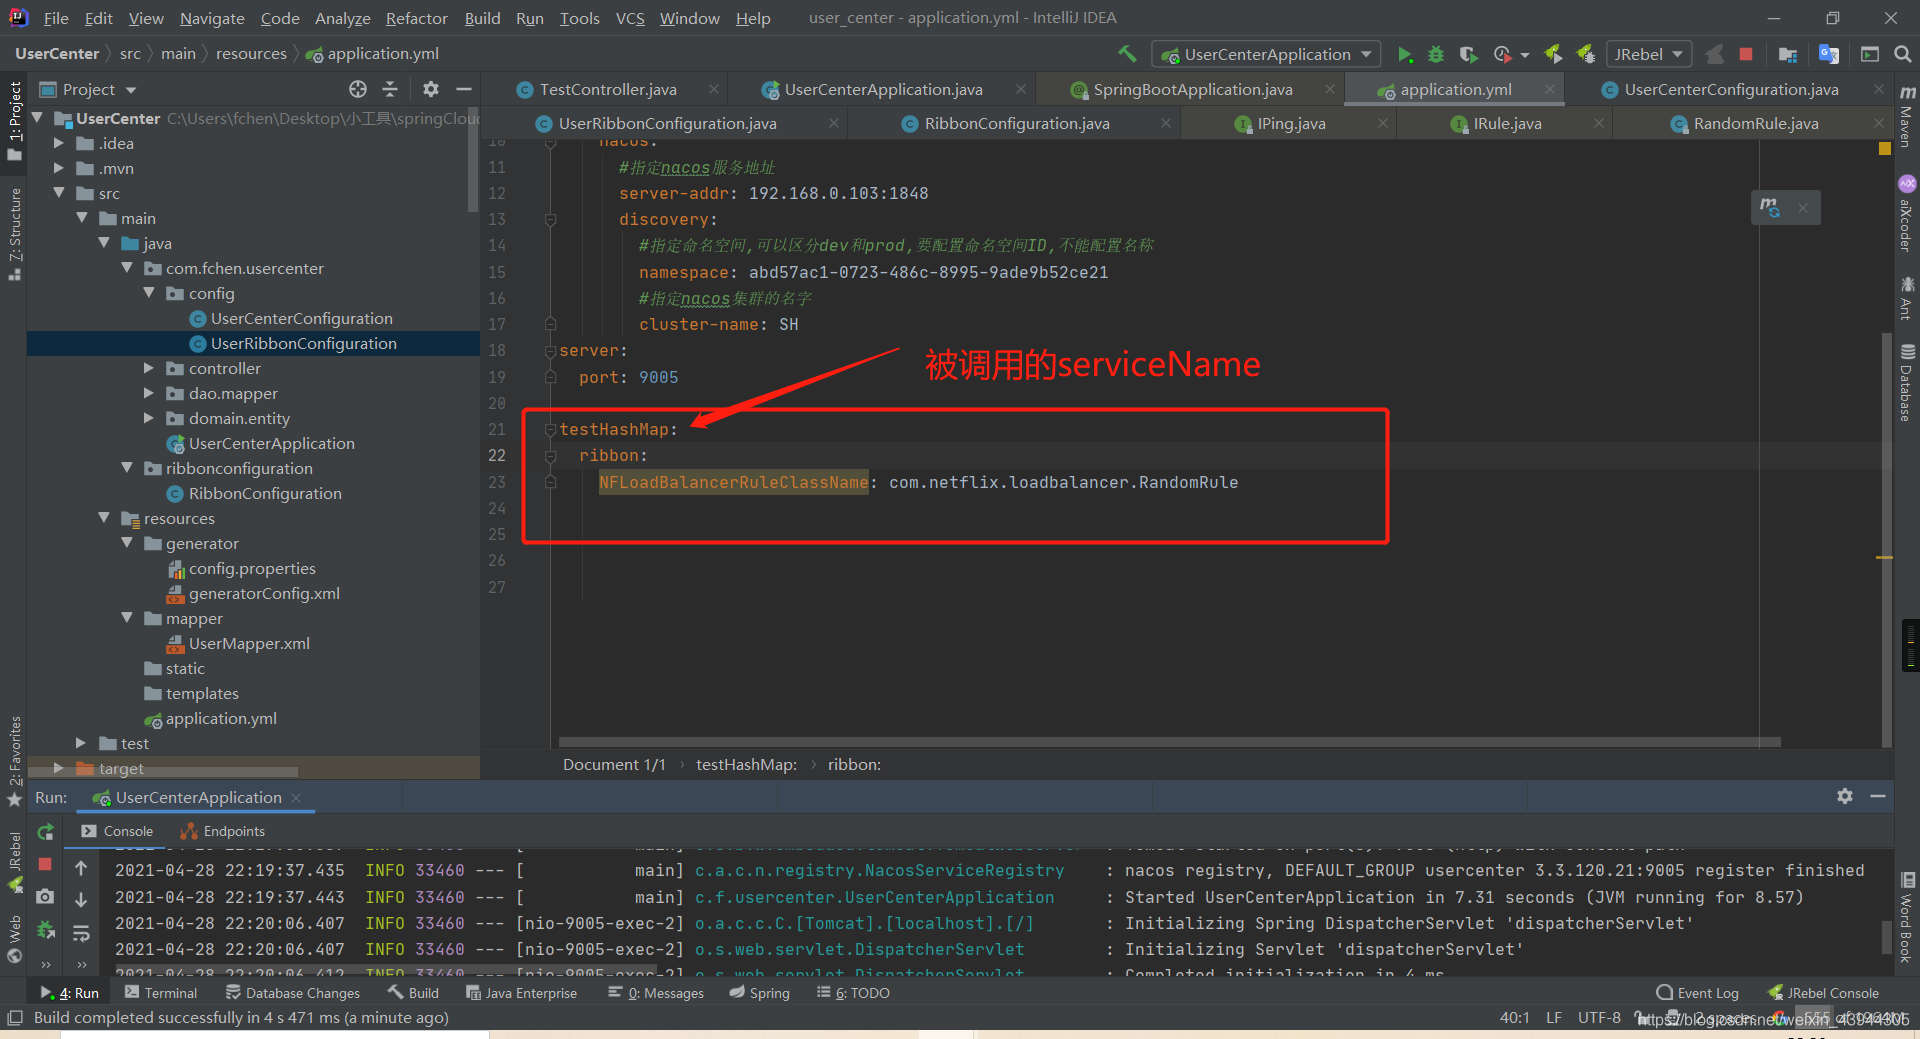Expand the .mvn folder
This screenshot has height=1039, width=1920.
pyautogui.click(x=59, y=168)
